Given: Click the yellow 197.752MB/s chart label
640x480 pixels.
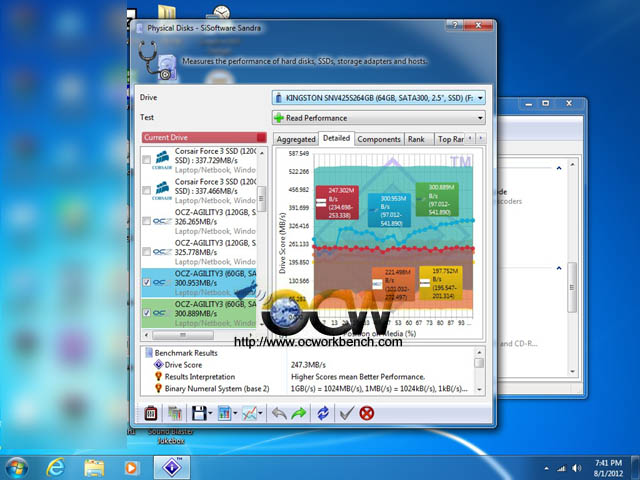Looking at the screenshot, I should (x=441, y=283).
